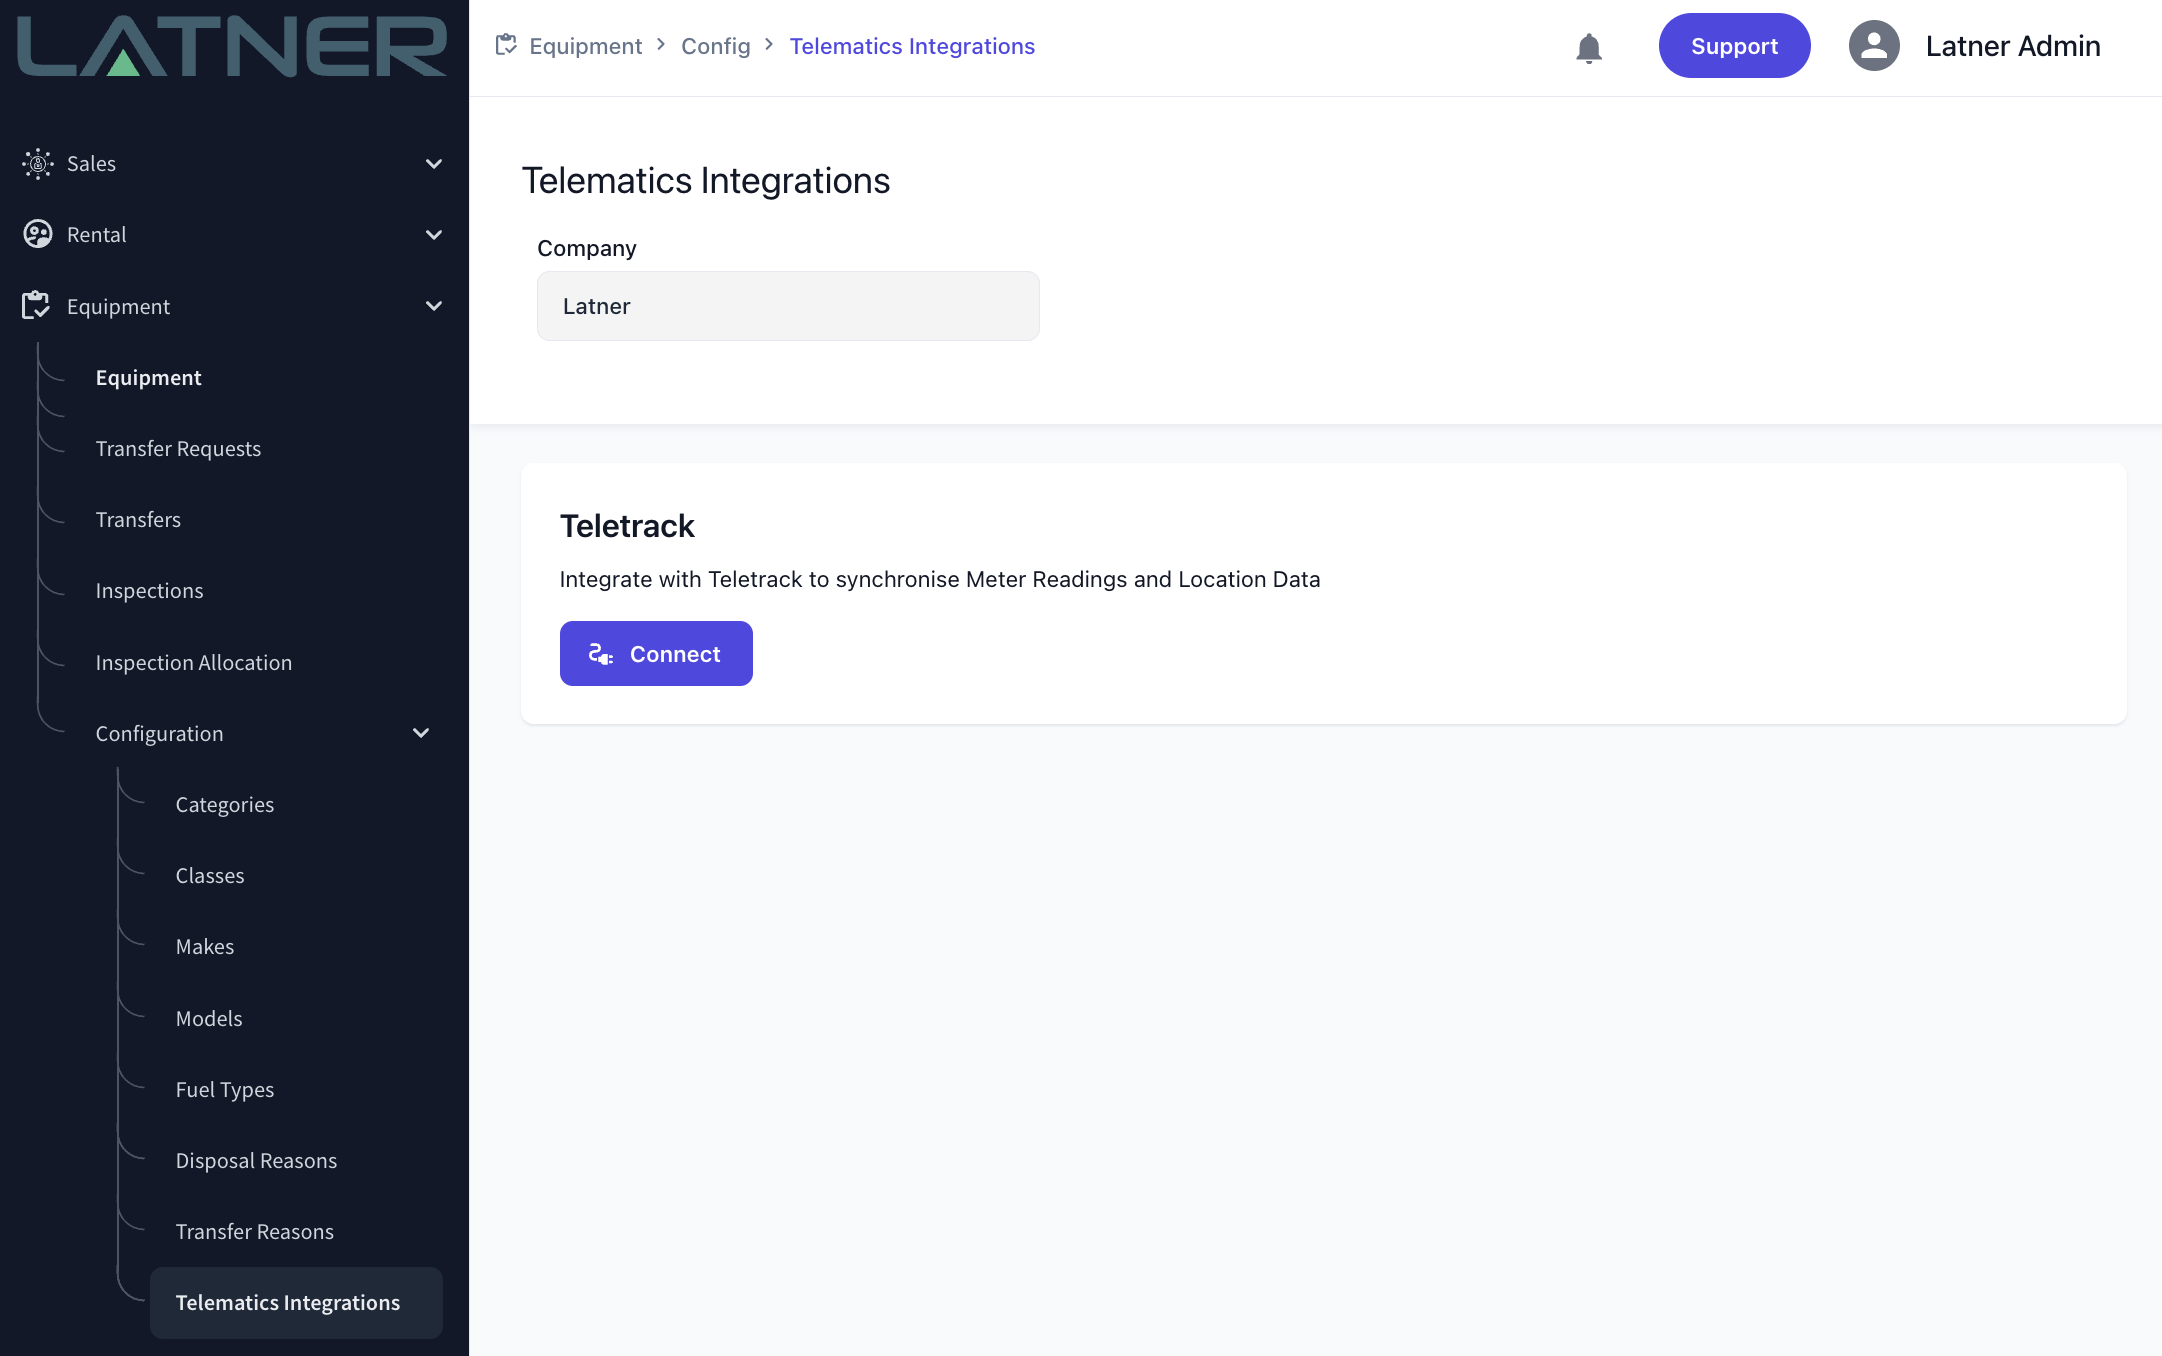The image size is (2162, 1356).
Task: Expand the Sales menu chevron
Action: (x=434, y=163)
